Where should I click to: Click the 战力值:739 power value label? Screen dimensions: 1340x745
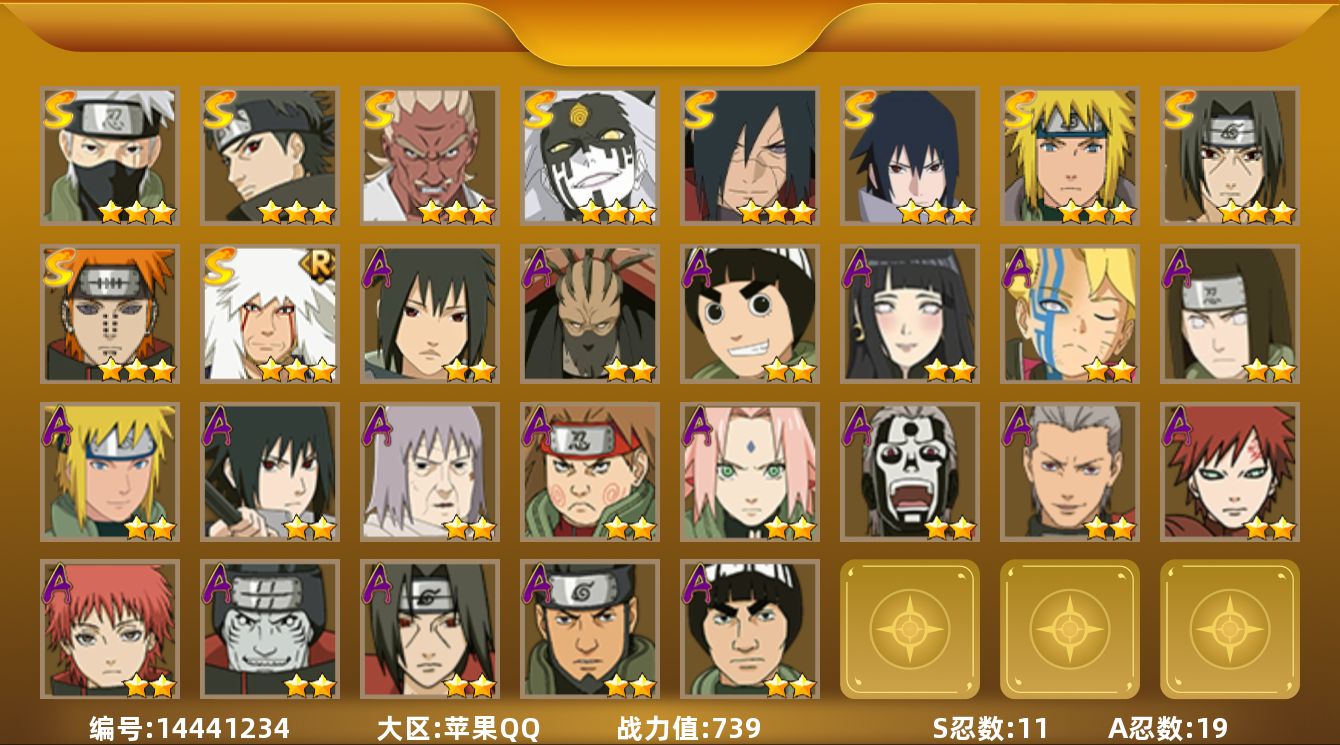(689, 728)
